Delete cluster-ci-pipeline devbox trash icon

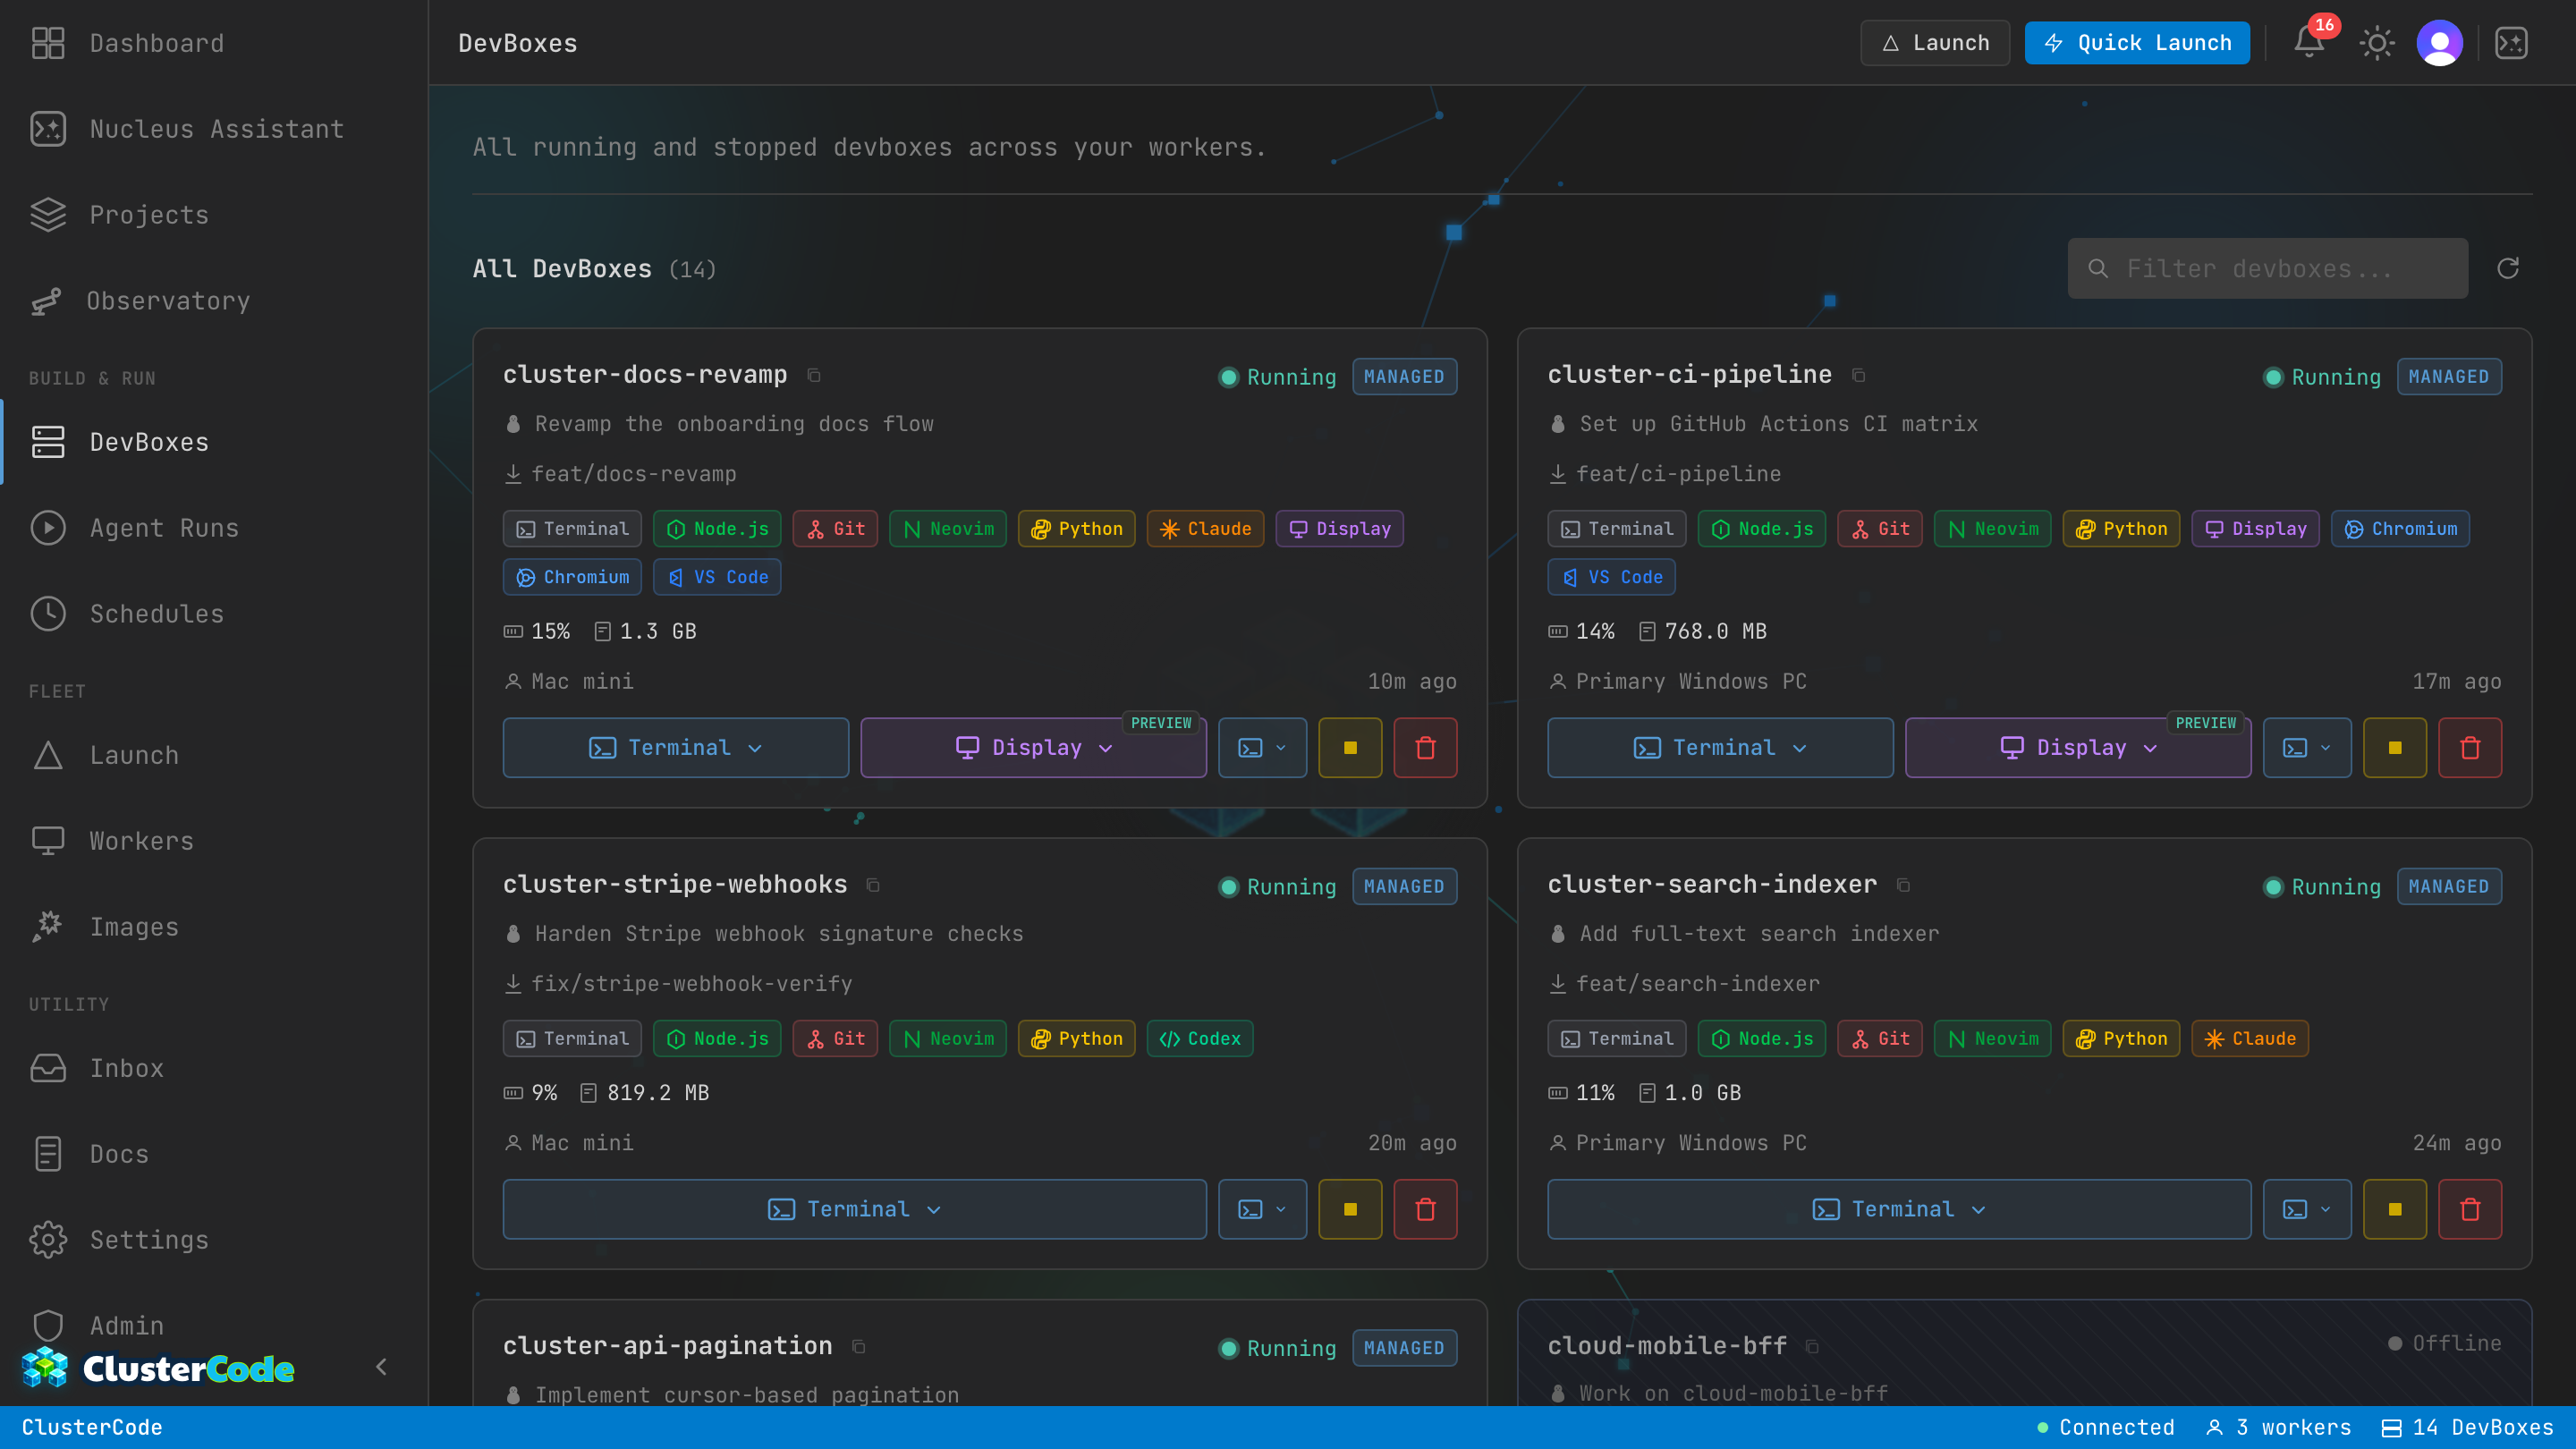[2470, 747]
